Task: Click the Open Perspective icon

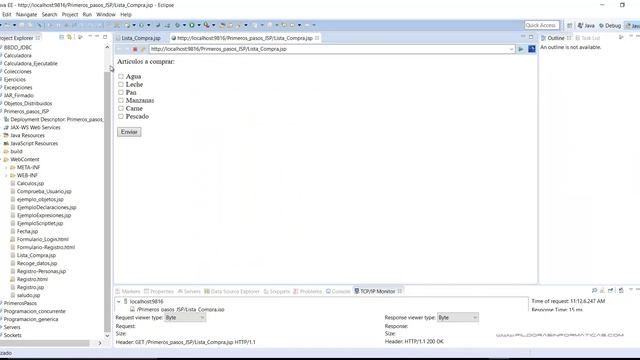Action: pos(569,25)
